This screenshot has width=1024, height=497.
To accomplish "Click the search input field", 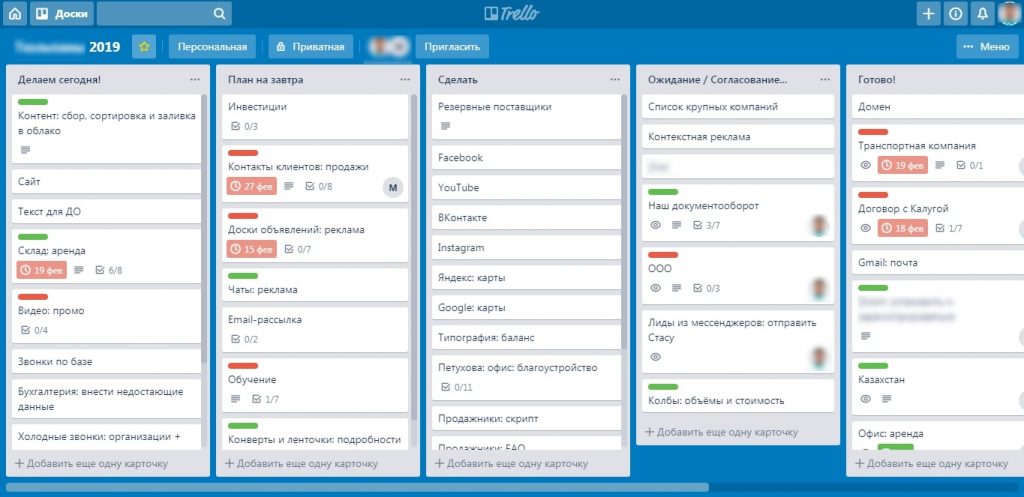I will click(163, 13).
